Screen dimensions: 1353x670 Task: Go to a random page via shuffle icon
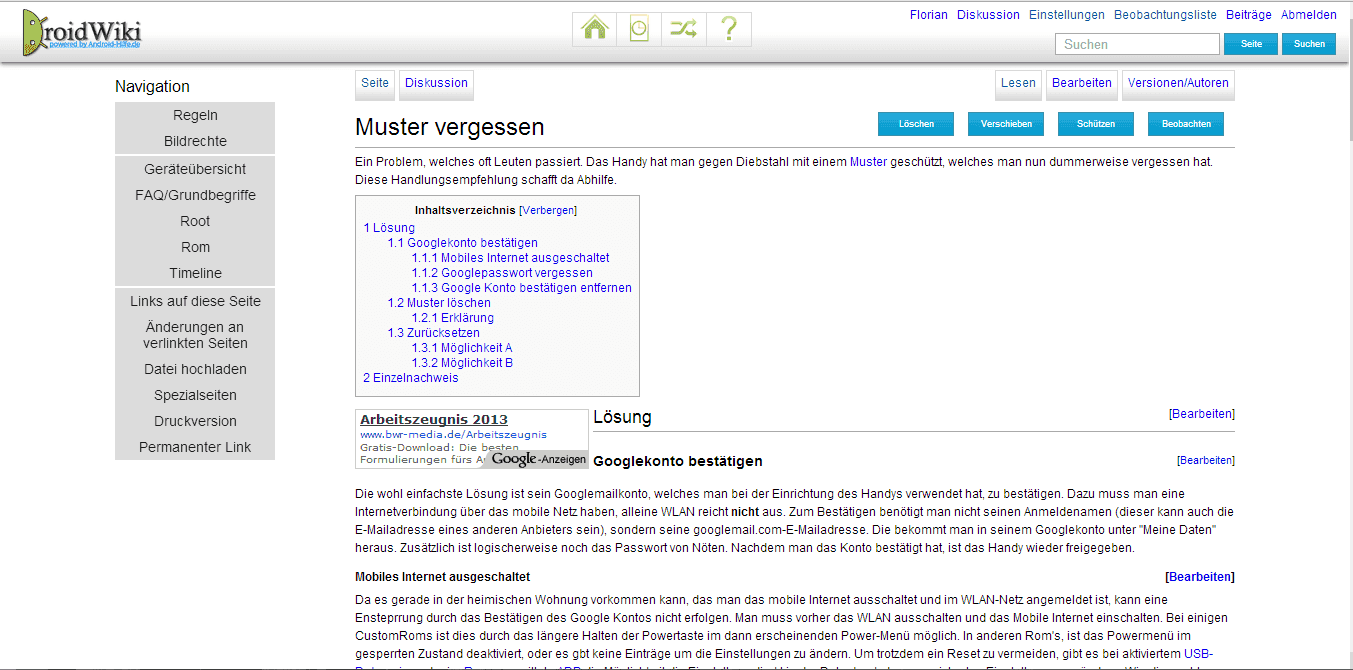coord(683,29)
